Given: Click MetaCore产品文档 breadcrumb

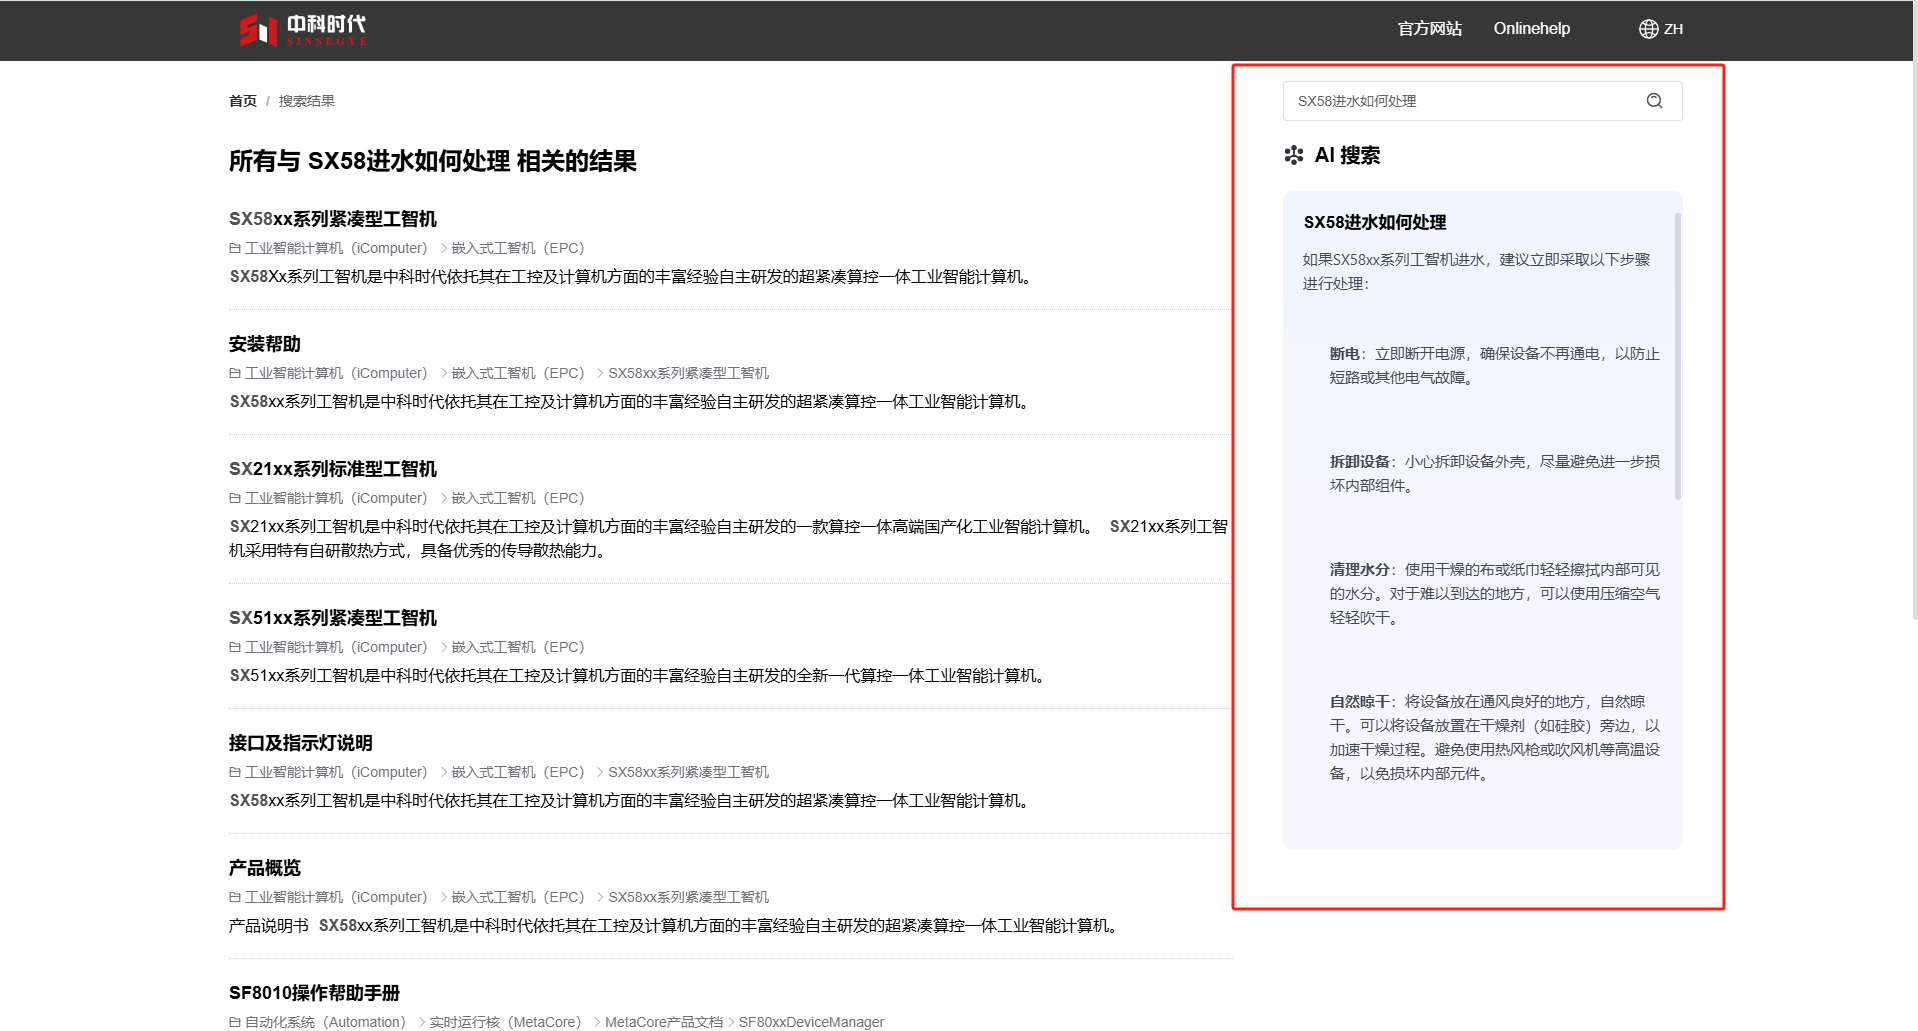Looking at the screenshot, I should coord(664,1022).
